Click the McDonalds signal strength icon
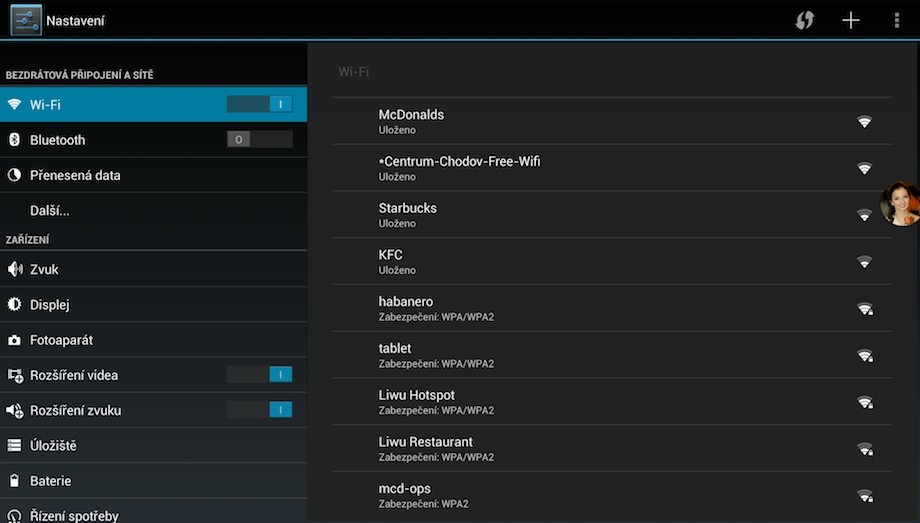The width and height of the screenshot is (920, 523). pyautogui.click(x=864, y=122)
